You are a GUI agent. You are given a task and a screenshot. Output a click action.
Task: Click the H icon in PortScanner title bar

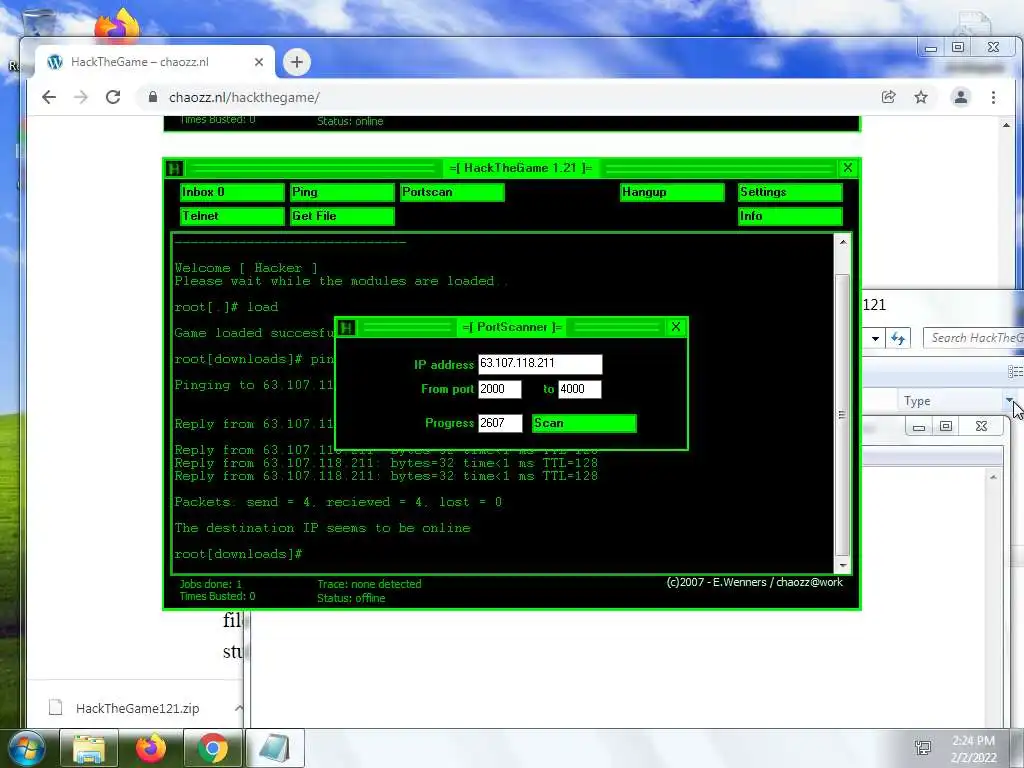pos(347,327)
